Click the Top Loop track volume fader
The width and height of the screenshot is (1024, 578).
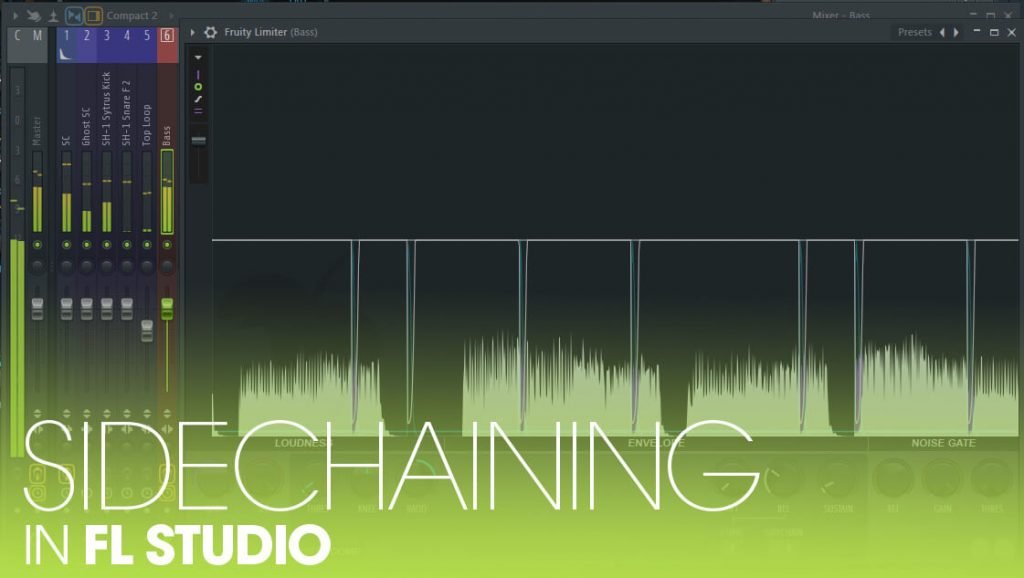tap(147, 330)
